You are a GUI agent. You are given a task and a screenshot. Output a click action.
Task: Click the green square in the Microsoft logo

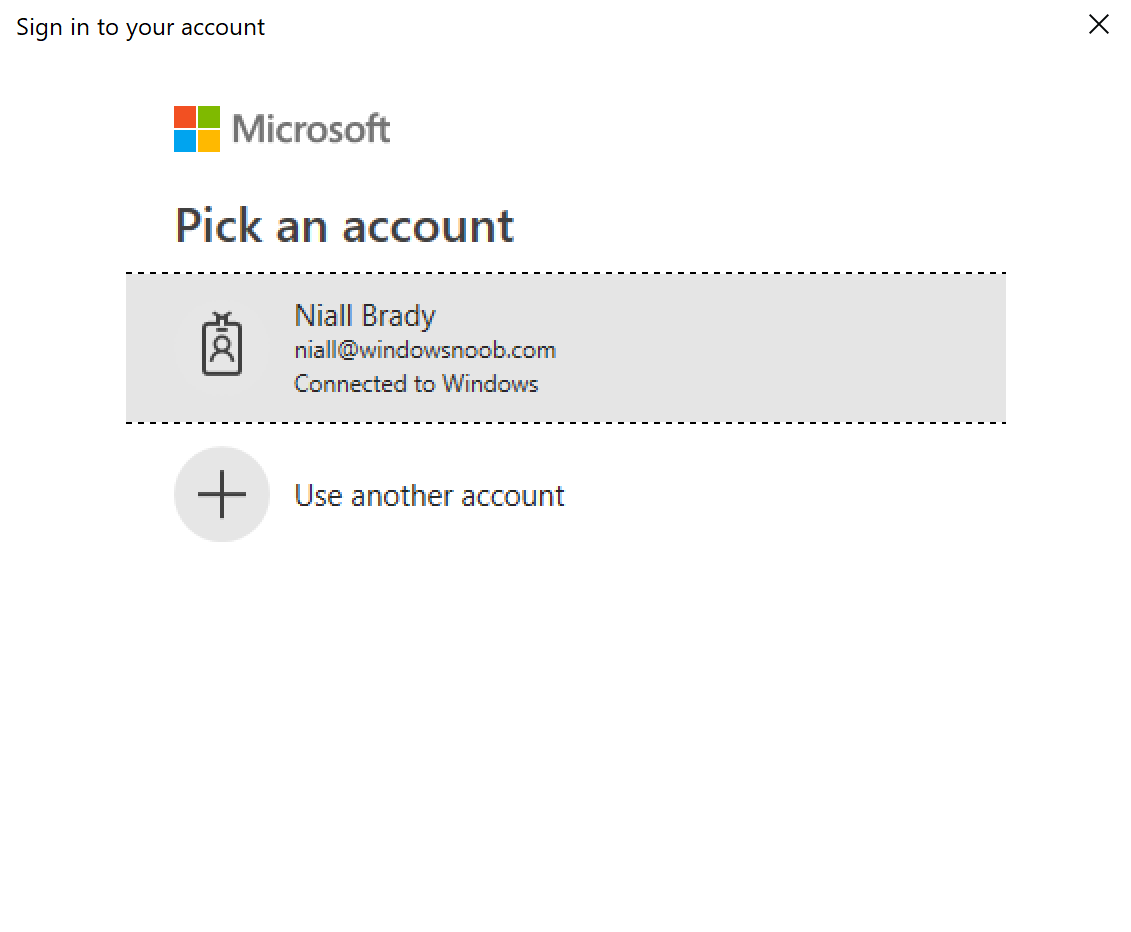[209, 117]
